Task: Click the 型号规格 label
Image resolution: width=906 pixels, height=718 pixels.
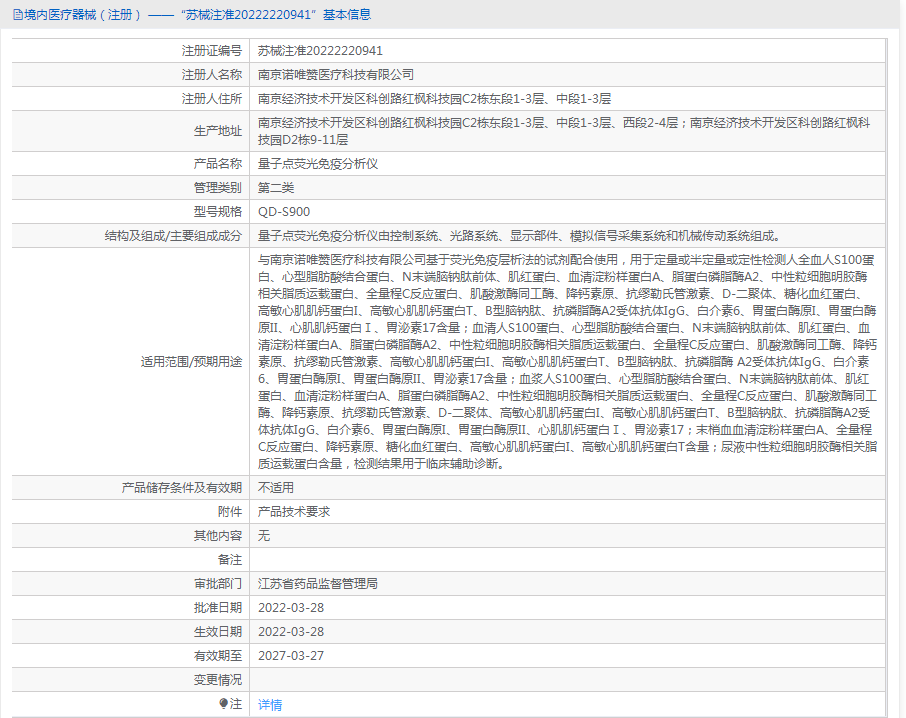Action: [x=218, y=212]
